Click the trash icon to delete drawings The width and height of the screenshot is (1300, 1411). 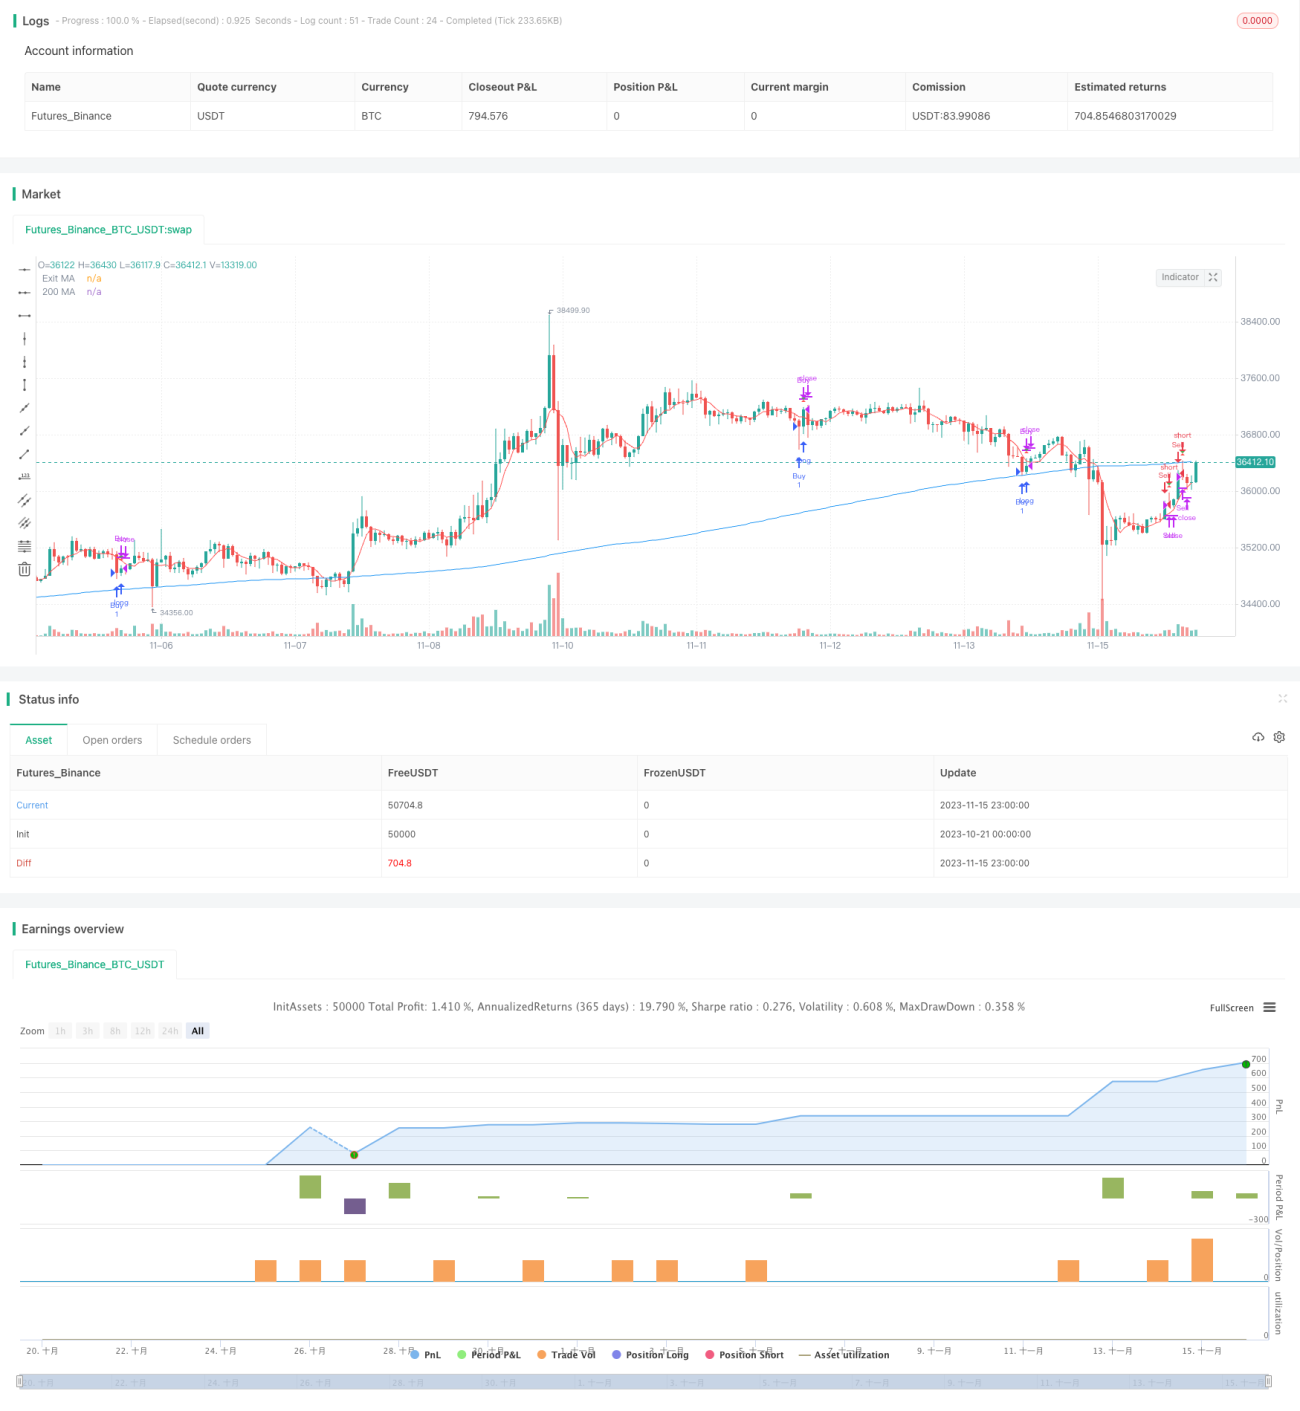click(x=24, y=569)
